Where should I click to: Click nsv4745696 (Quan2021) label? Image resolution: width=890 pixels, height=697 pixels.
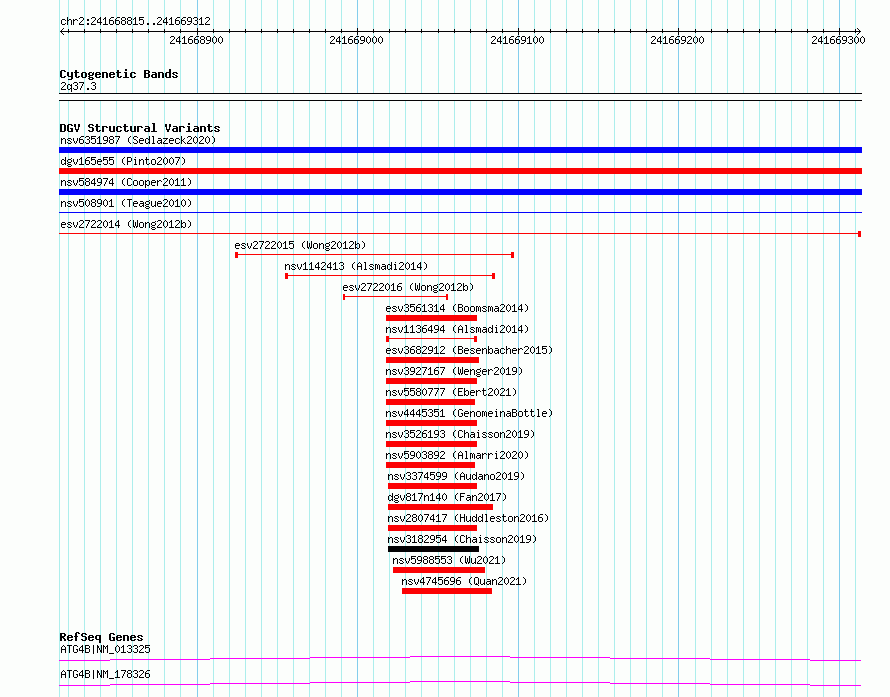pyautogui.click(x=464, y=581)
